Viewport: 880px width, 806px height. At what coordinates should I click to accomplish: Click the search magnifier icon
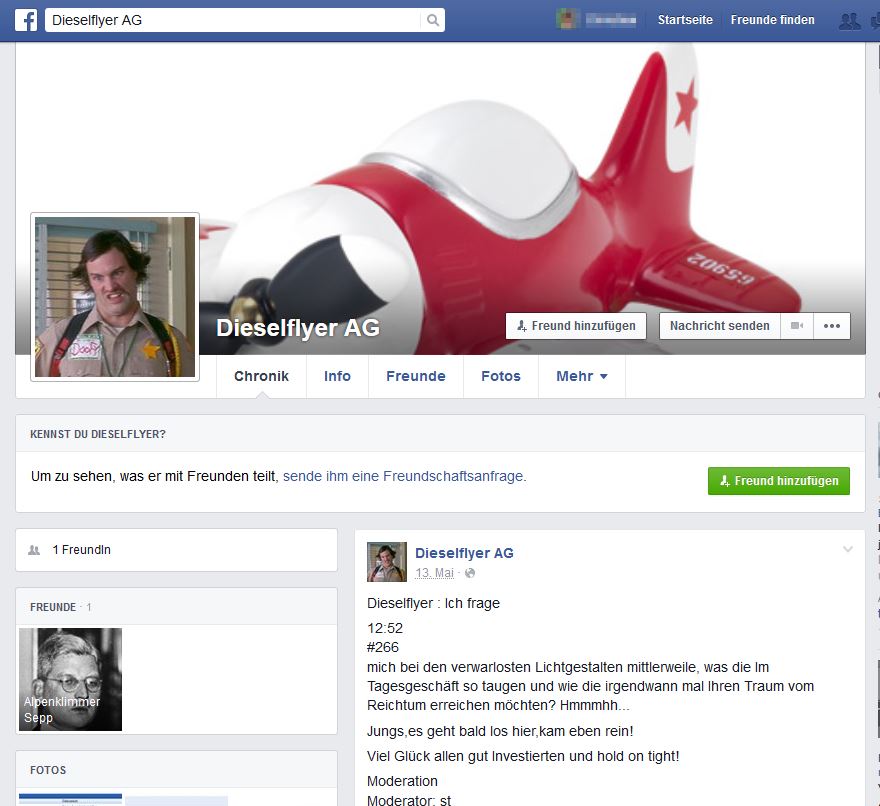pos(432,20)
